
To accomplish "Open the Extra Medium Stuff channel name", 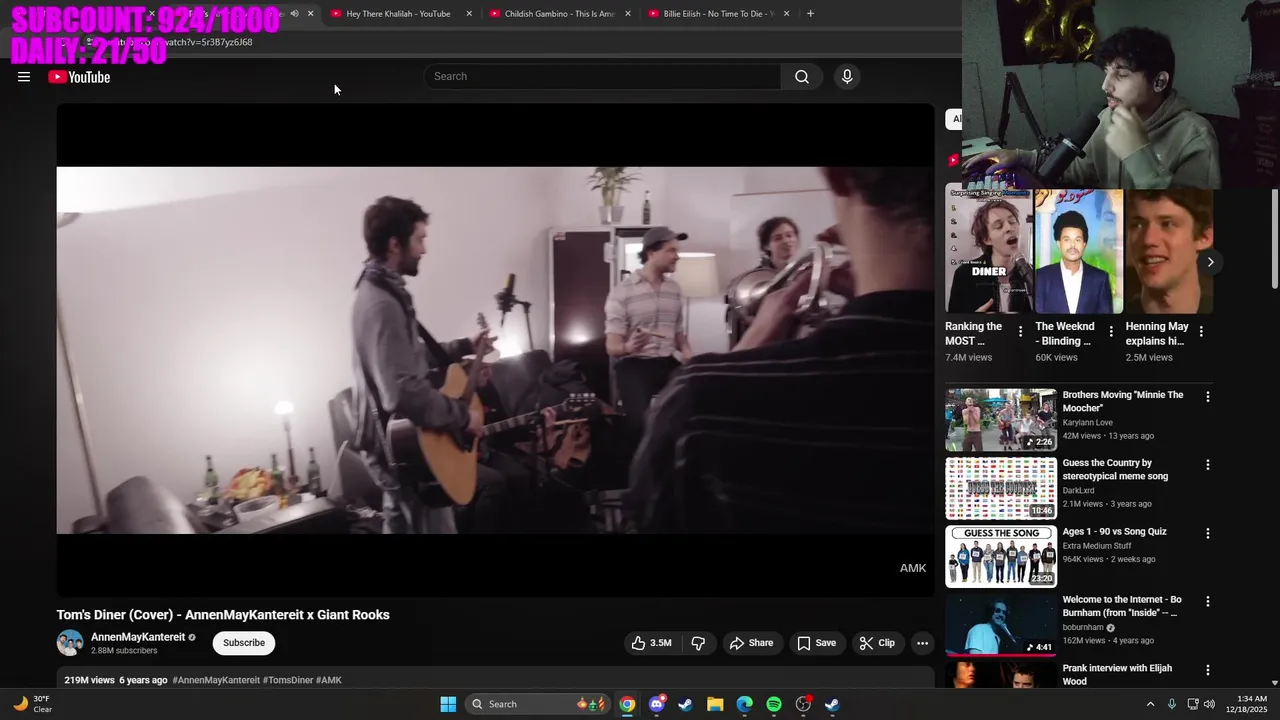I will (x=1097, y=546).
